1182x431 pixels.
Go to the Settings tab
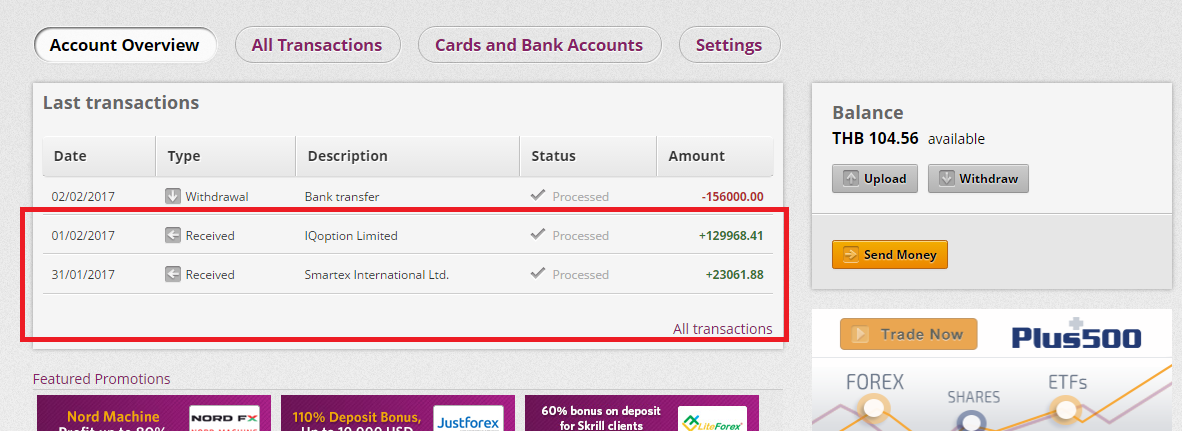pos(729,45)
